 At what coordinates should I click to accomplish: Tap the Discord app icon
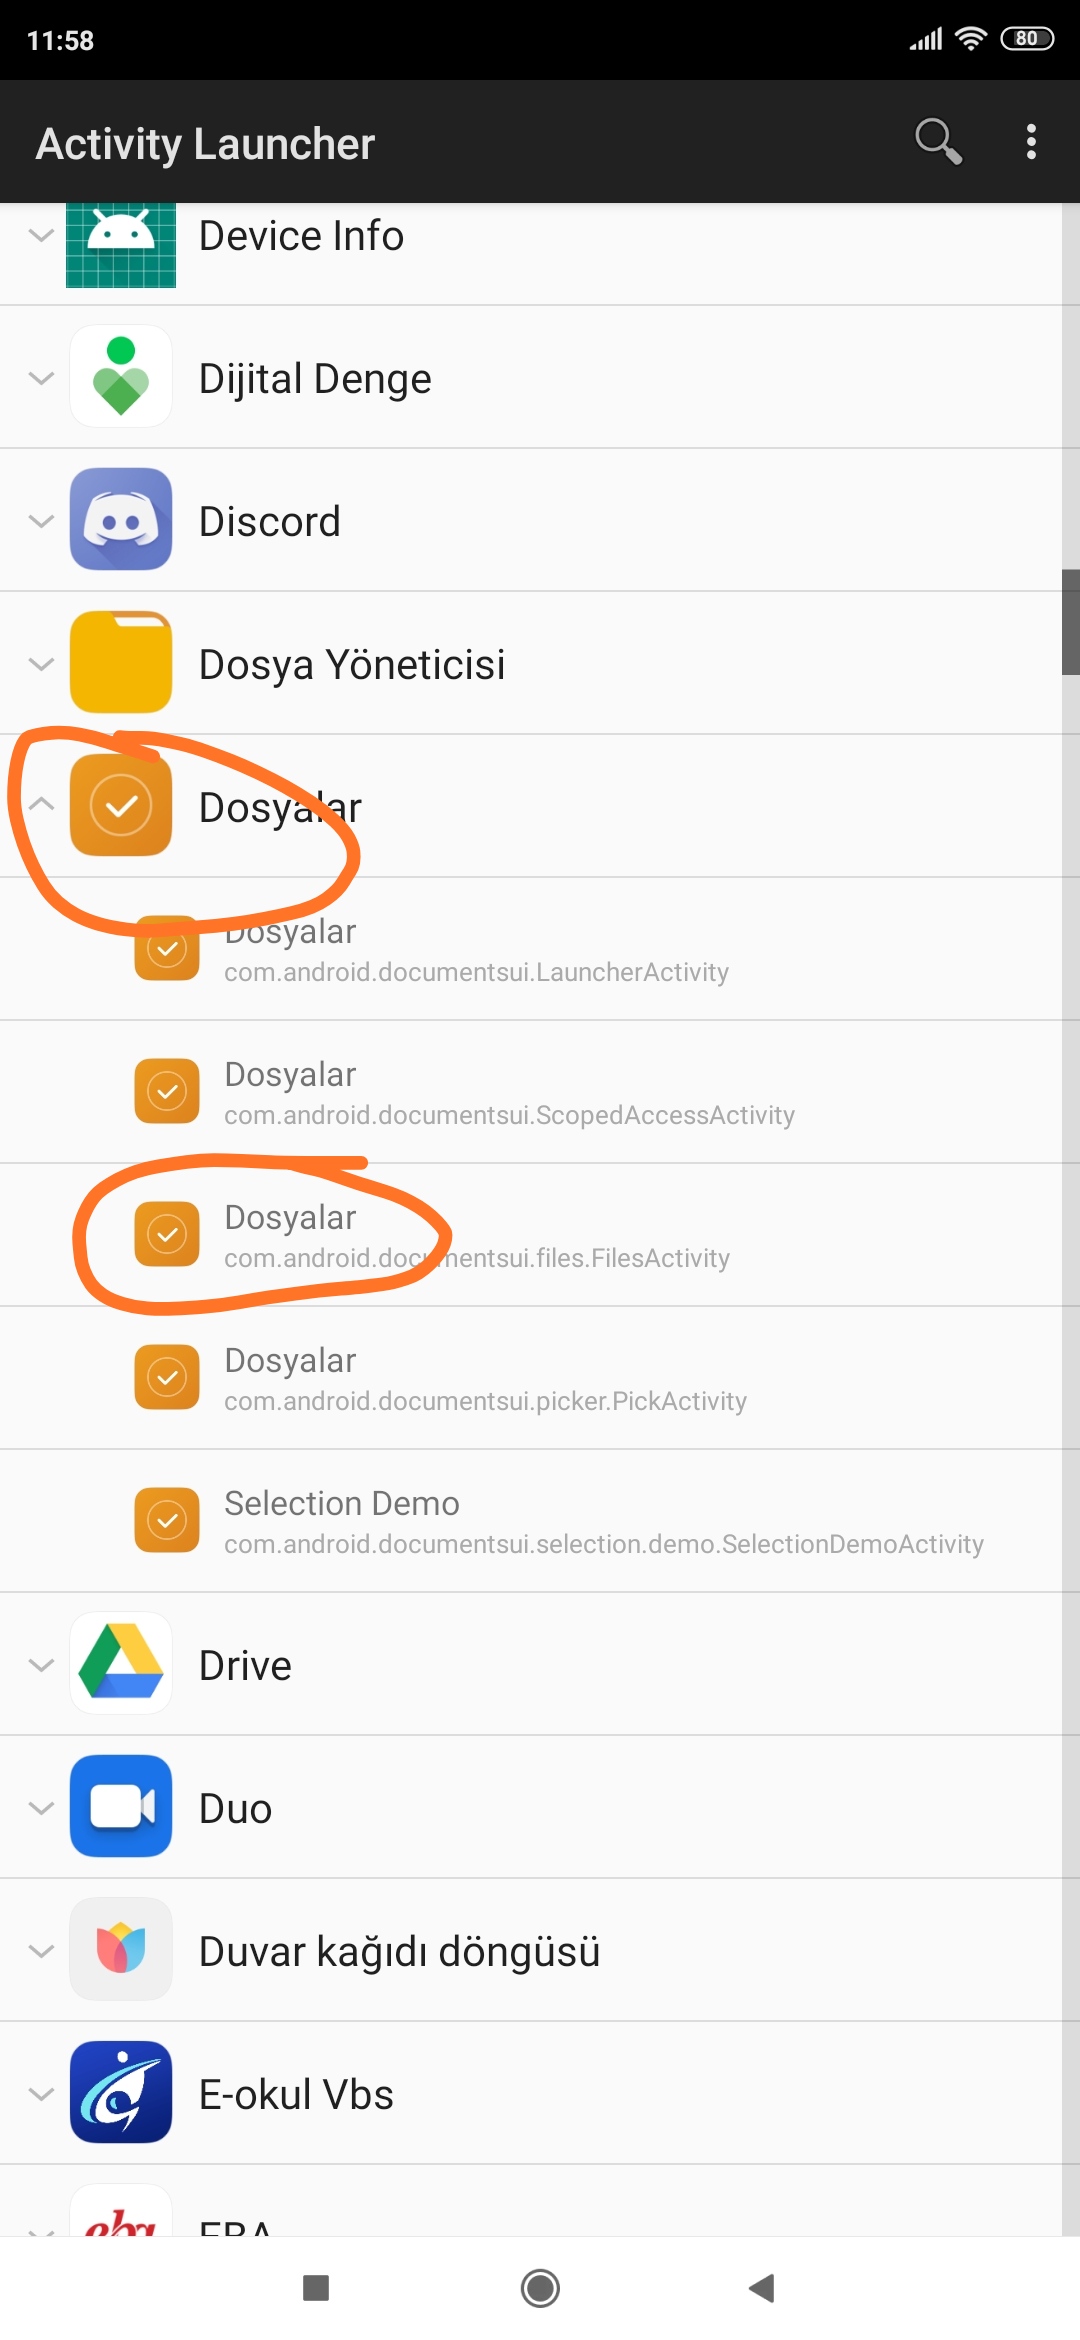pos(121,520)
